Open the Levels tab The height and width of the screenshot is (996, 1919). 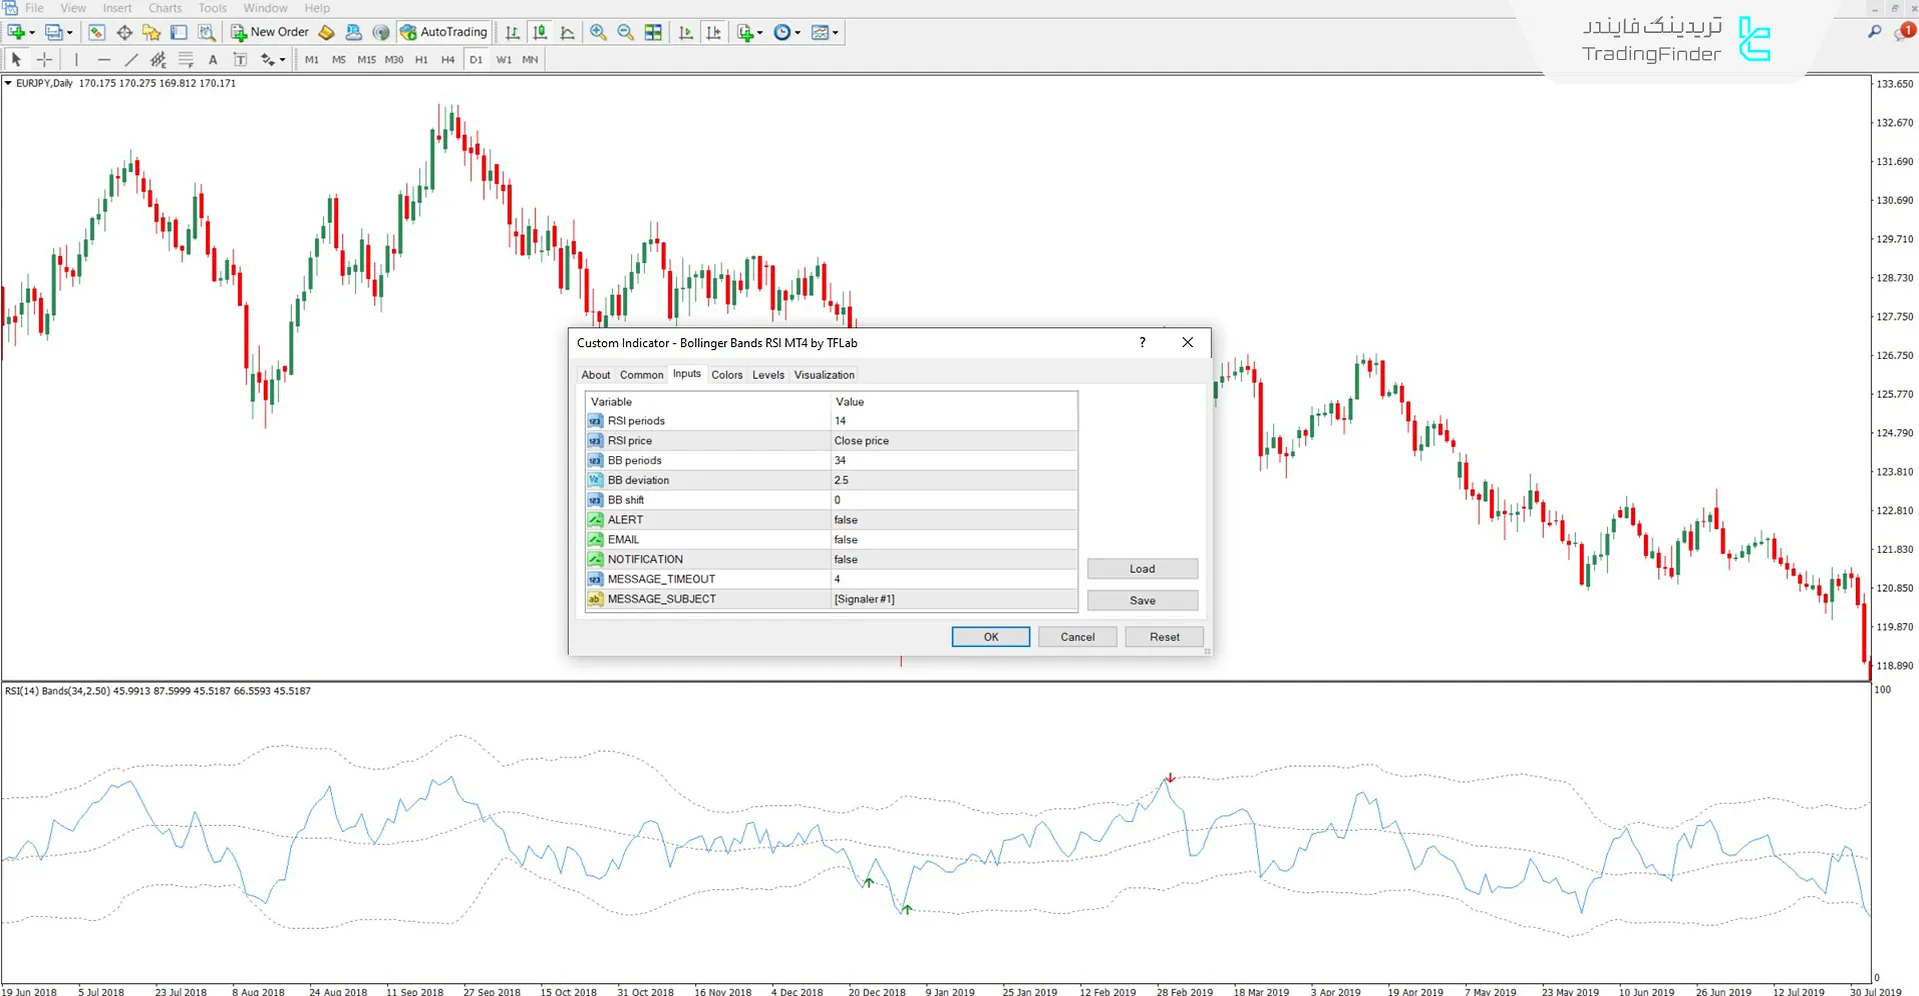pyautogui.click(x=768, y=375)
